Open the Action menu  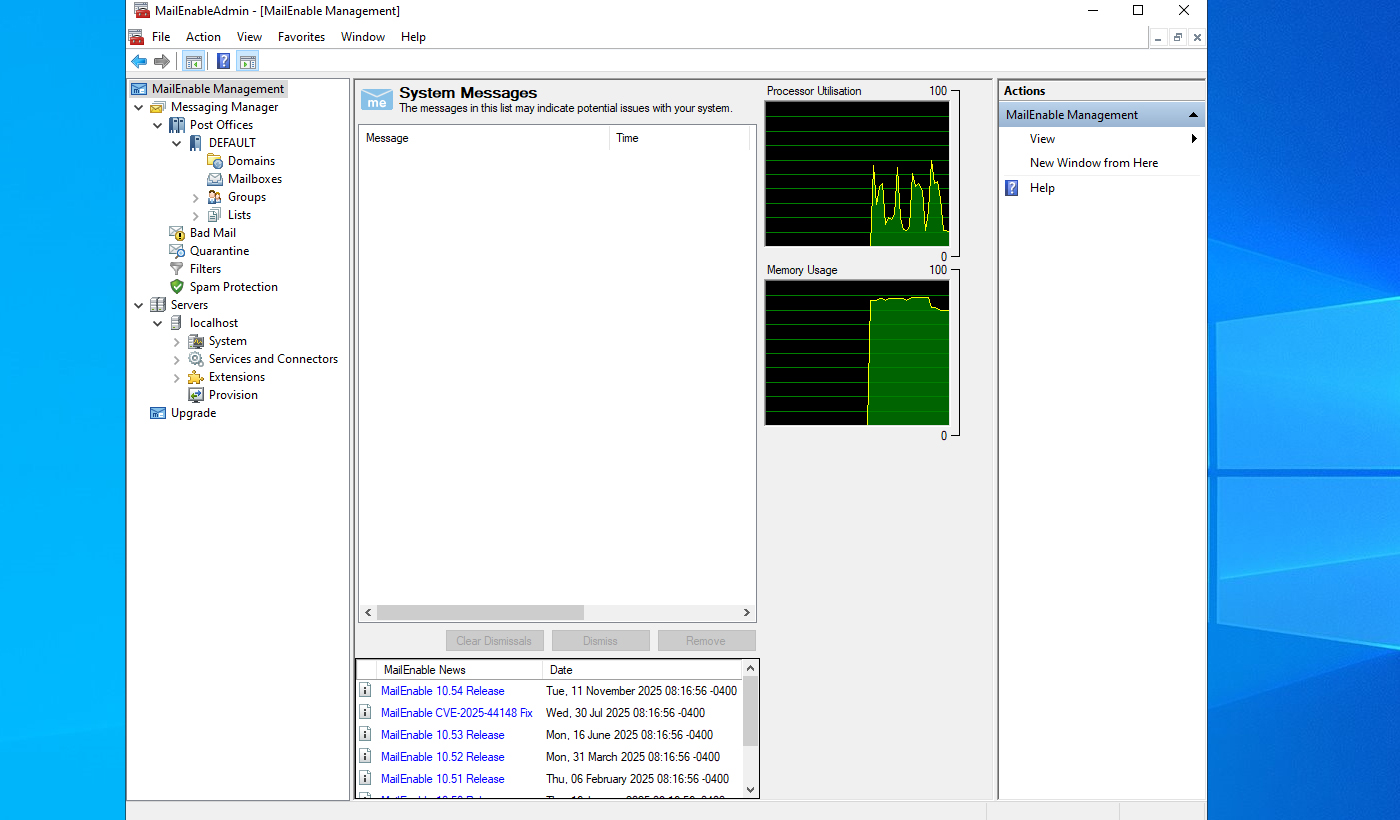[x=203, y=37]
